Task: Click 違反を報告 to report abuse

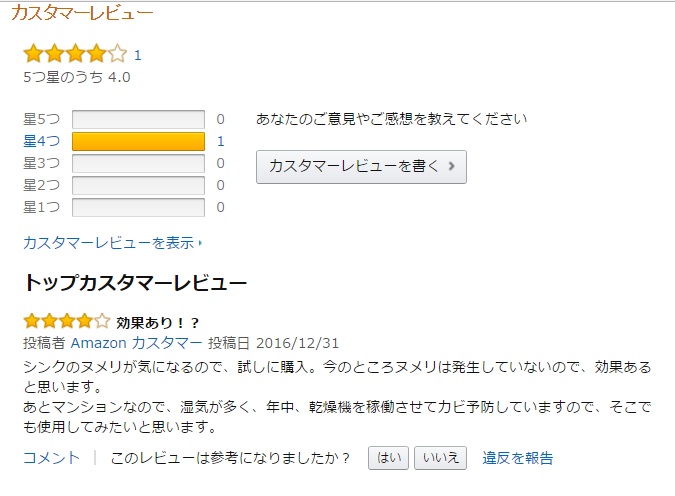Action: pos(518,458)
